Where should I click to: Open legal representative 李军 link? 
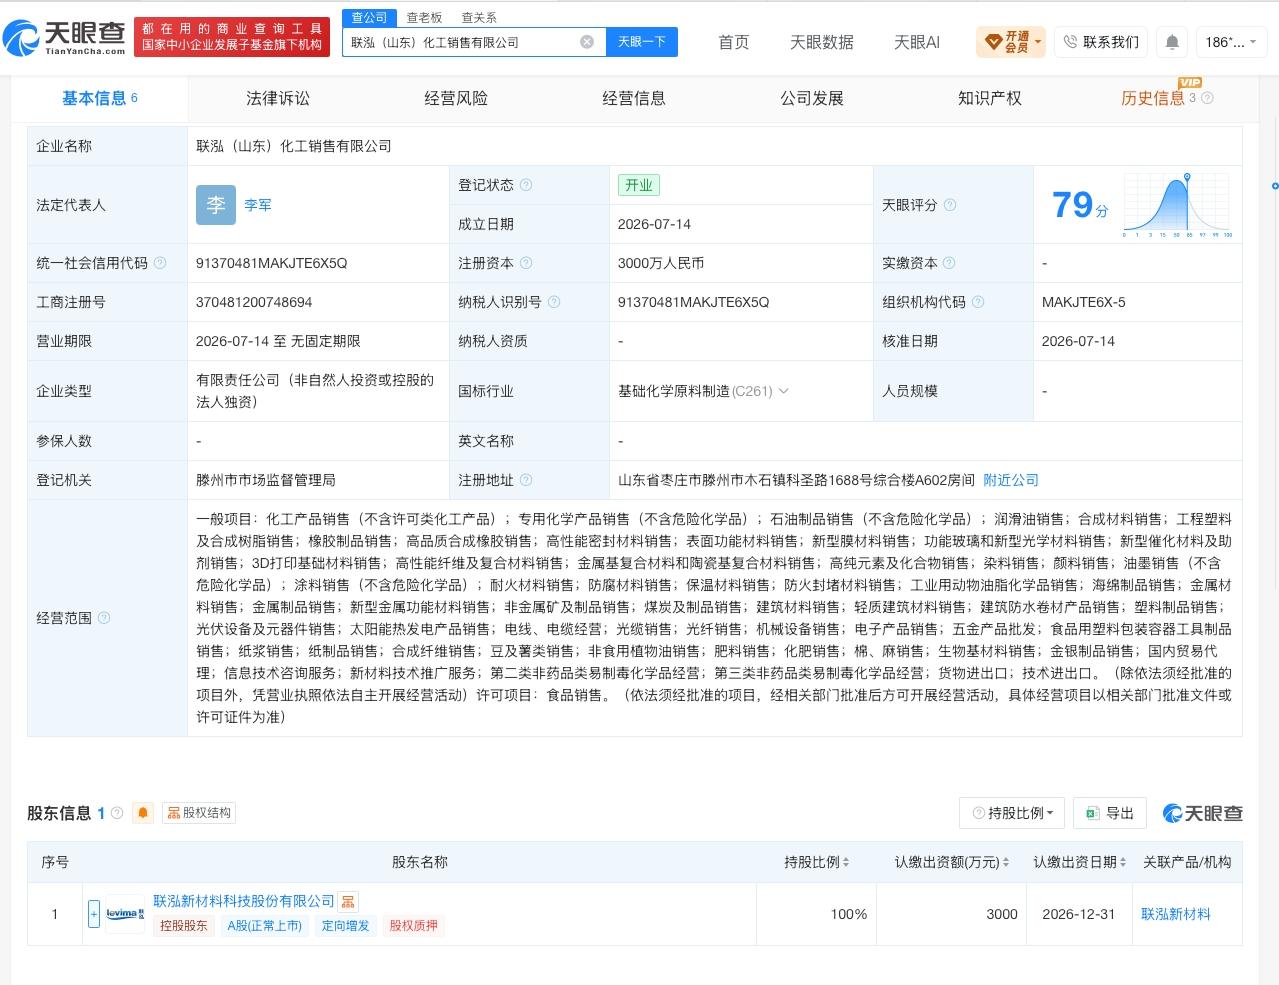258,205
